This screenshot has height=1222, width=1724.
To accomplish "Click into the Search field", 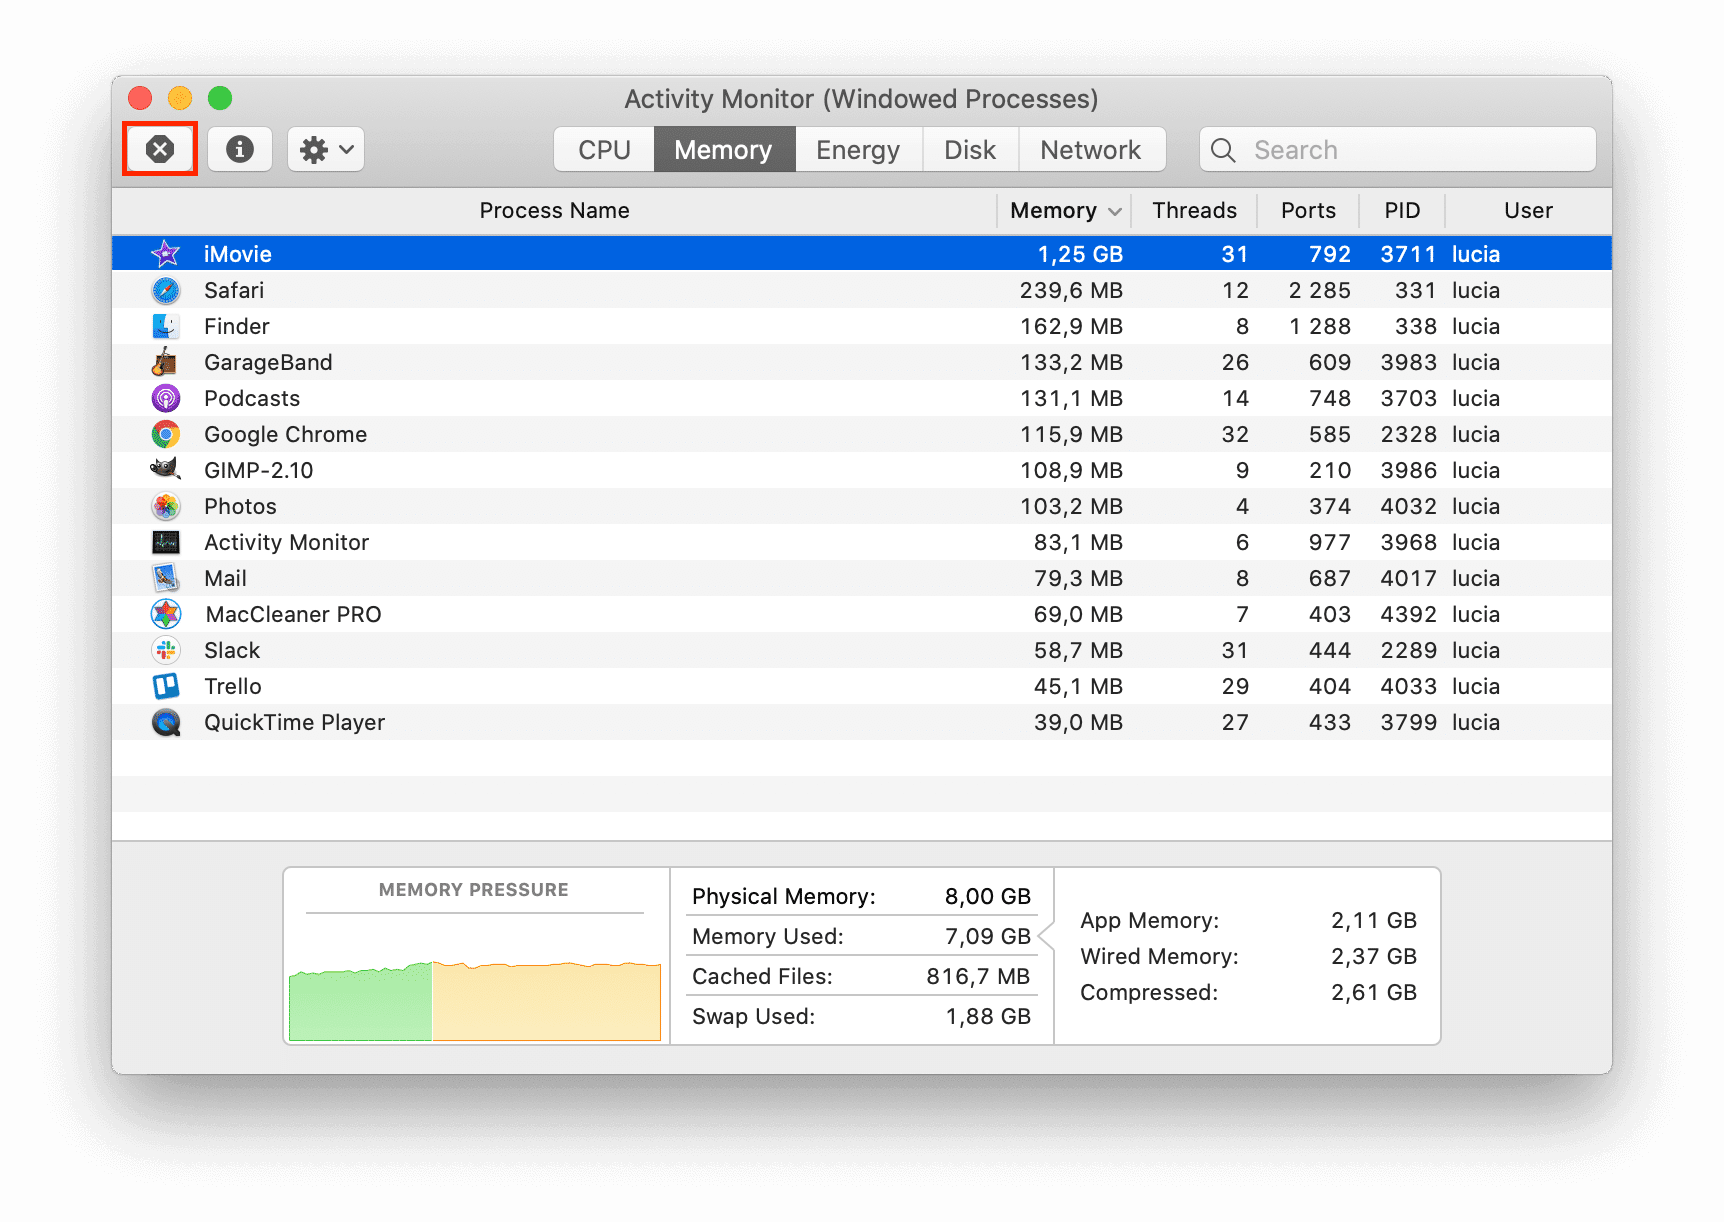I will point(1398,150).
